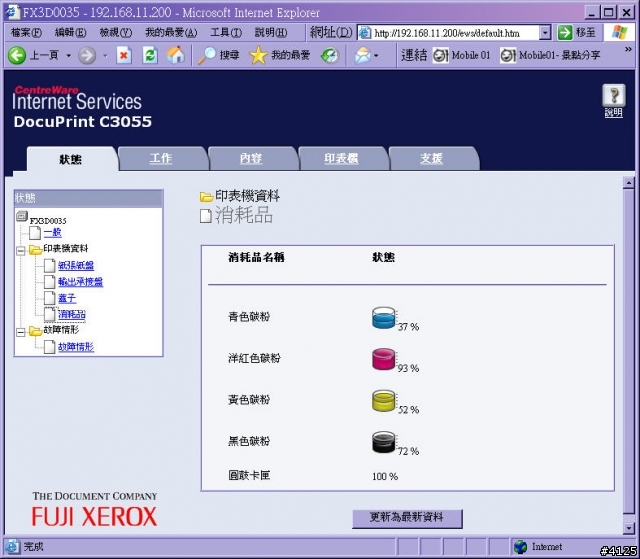Screen dimensions: 640x559
Task: Click Internet zone globe in status bar
Action: pos(520,547)
